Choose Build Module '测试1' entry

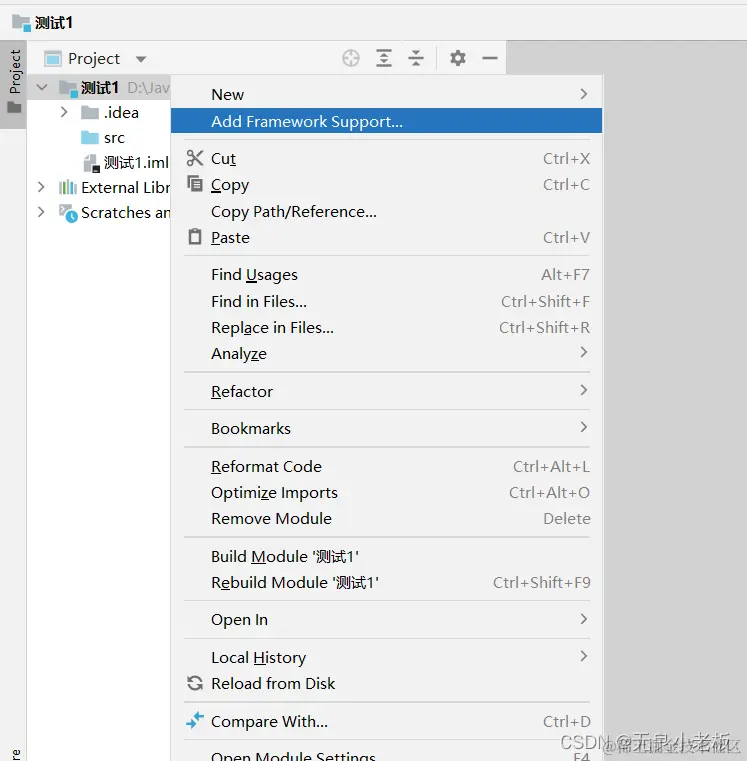(x=386, y=556)
